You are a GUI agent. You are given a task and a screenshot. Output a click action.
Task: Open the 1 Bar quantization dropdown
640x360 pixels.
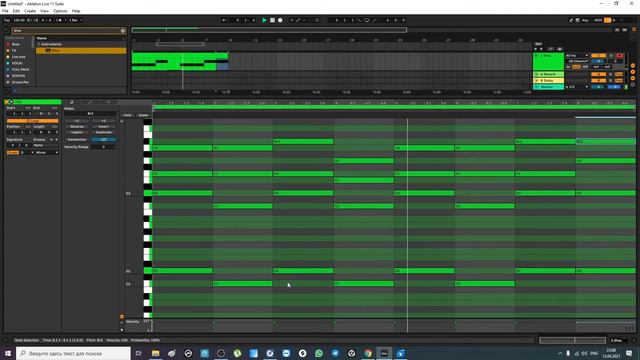[x=75, y=20]
